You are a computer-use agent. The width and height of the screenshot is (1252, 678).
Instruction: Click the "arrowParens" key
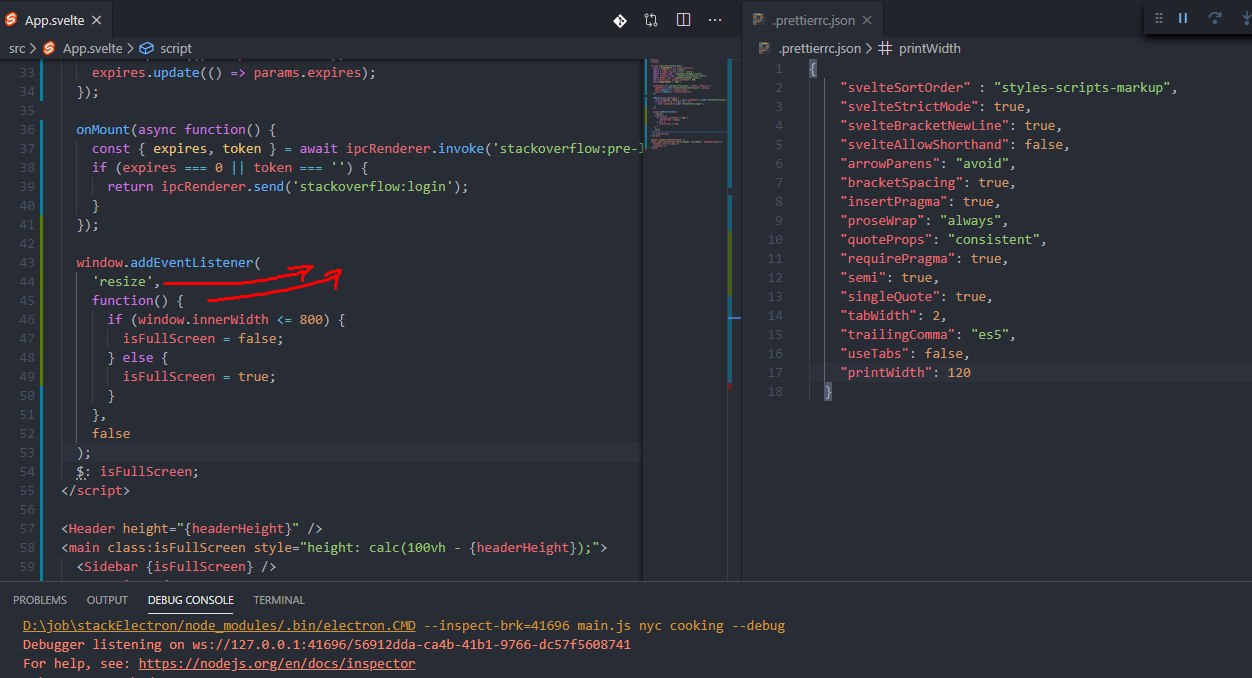coord(894,164)
